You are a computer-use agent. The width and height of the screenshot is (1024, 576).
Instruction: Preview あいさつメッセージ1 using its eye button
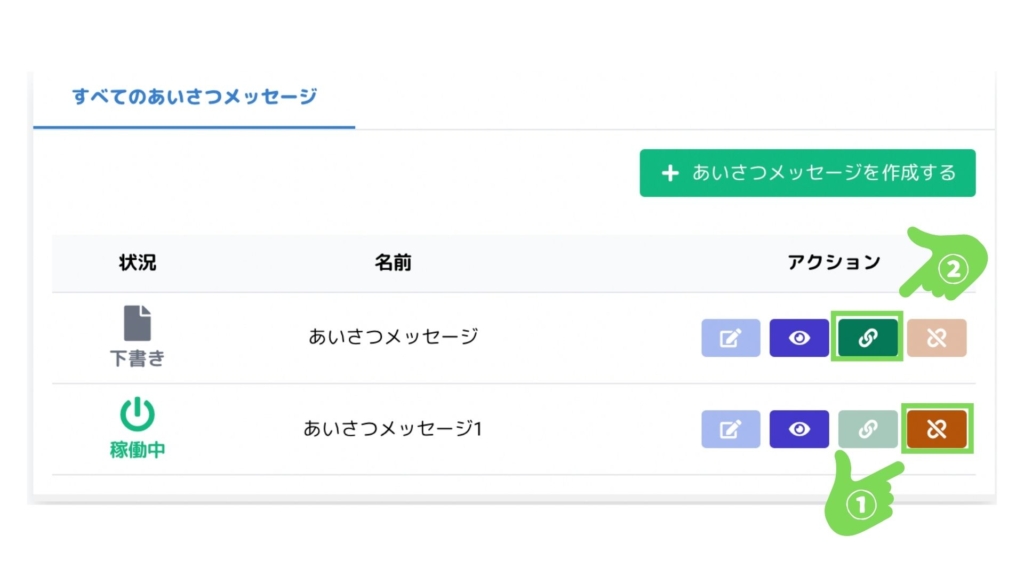pyautogui.click(x=799, y=429)
